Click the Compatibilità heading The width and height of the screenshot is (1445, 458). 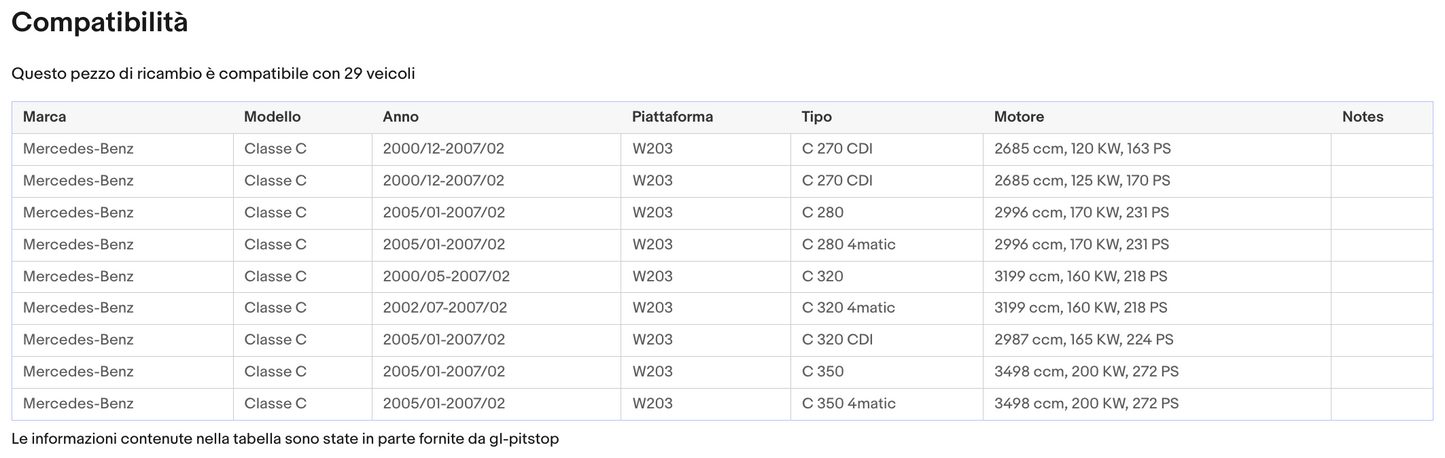click(x=99, y=22)
